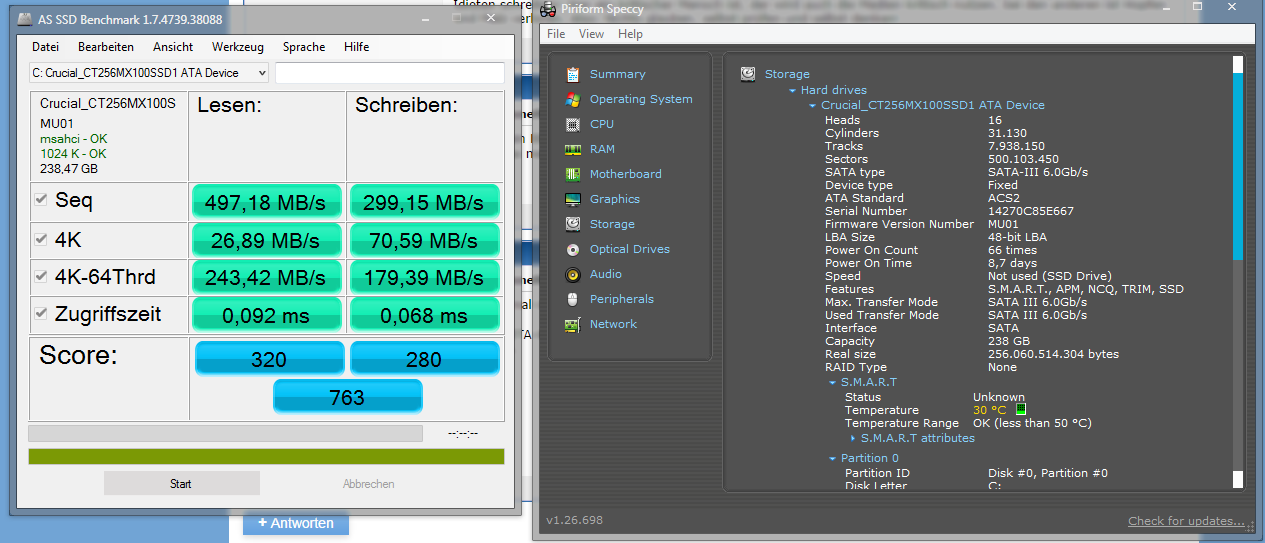This screenshot has width=1265, height=543.
Task: Click the Abbrechen button
Action: [369, 484]
